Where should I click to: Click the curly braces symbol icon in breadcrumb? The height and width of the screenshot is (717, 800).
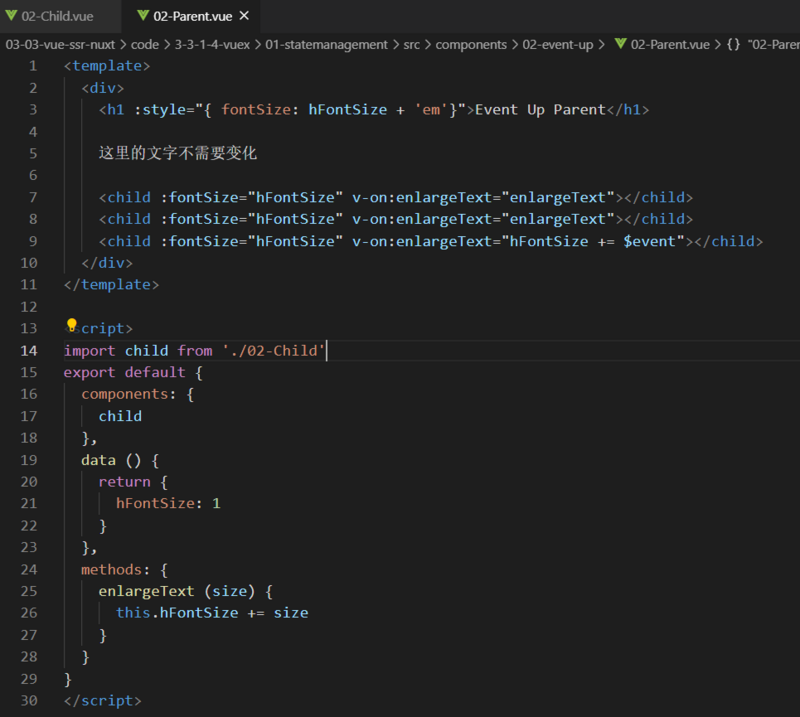pos(733,44)
